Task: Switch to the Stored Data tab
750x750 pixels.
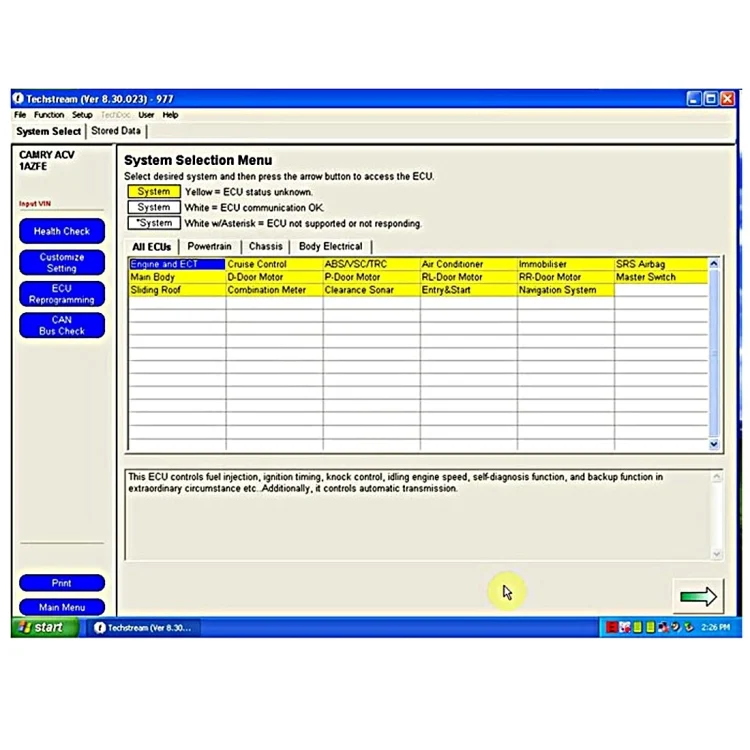Action: (116, 131)
